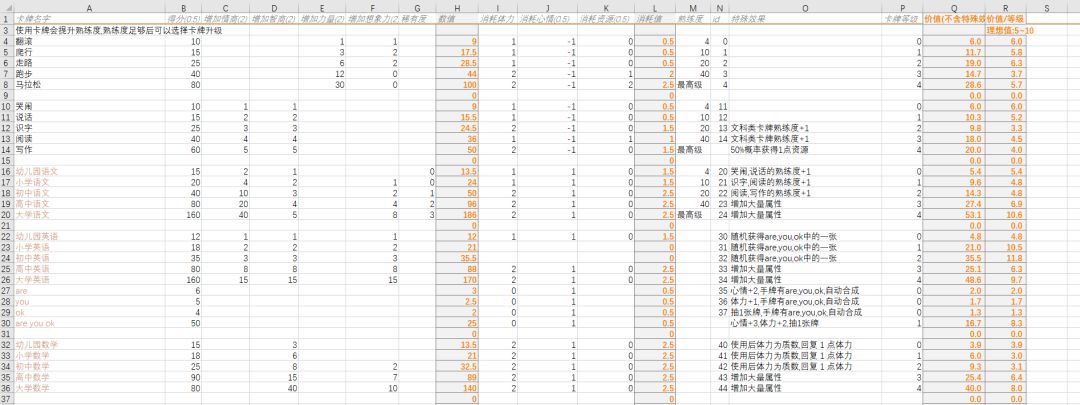The image size is (1080, 405).
Task: Select the 大学语文 cell
Action: [89, 214]
